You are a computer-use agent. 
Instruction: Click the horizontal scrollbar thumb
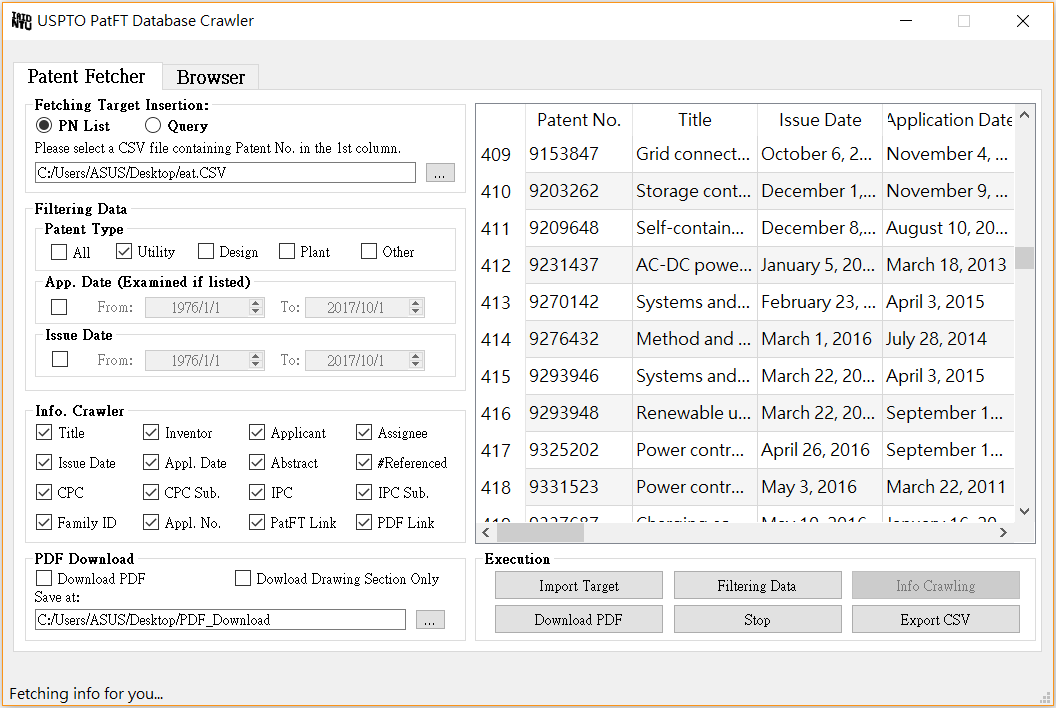(540, 532)
